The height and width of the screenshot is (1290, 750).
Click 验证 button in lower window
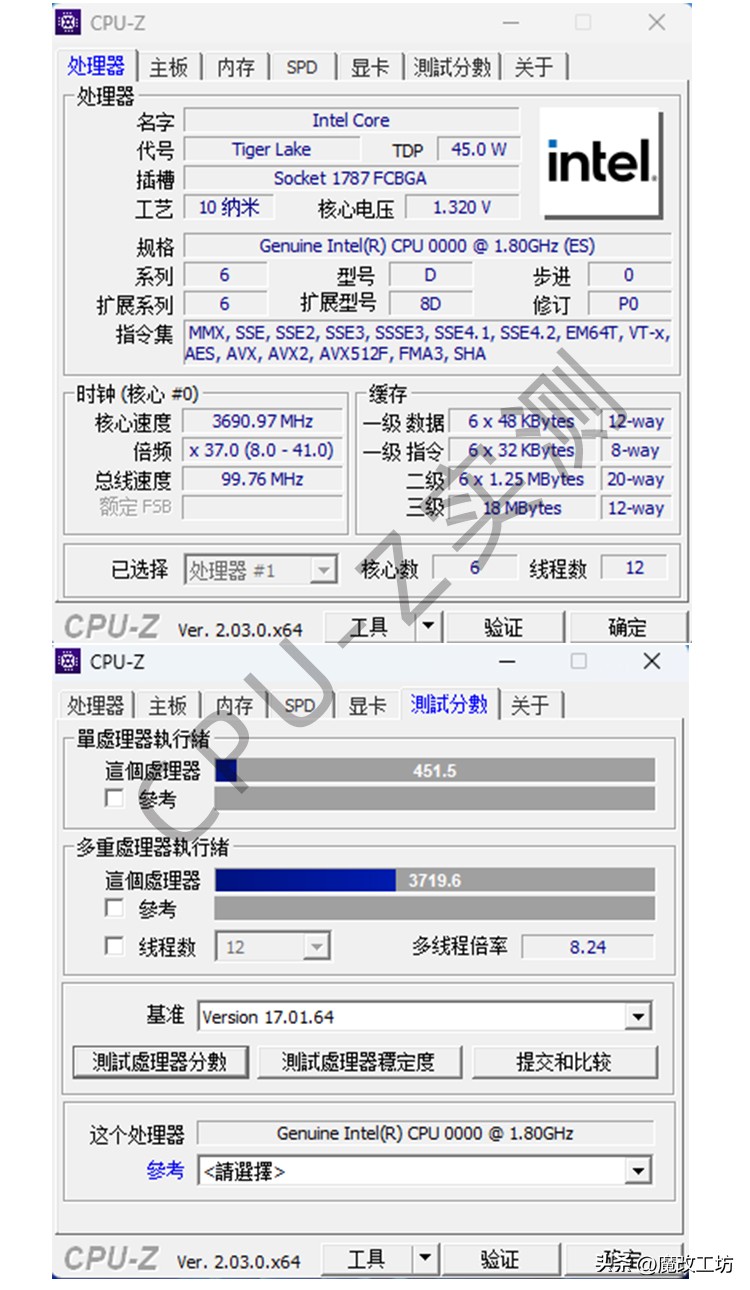[502, 1260]
